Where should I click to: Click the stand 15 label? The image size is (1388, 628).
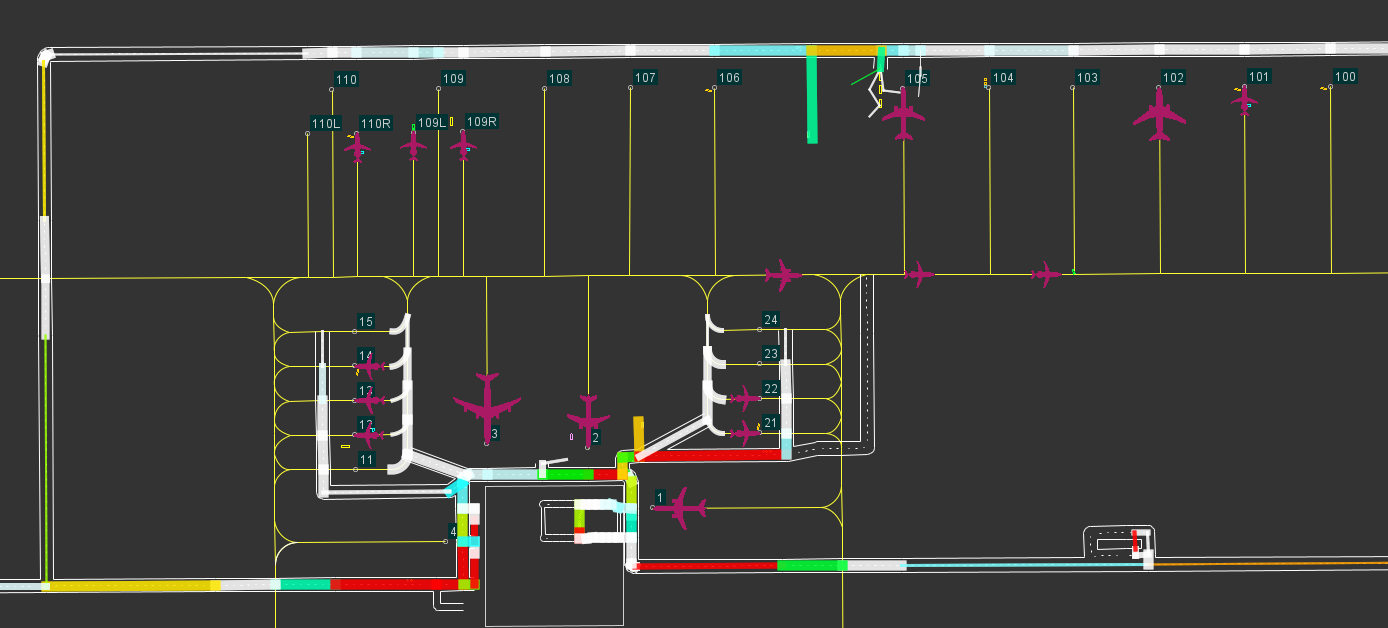coord(366,322)
